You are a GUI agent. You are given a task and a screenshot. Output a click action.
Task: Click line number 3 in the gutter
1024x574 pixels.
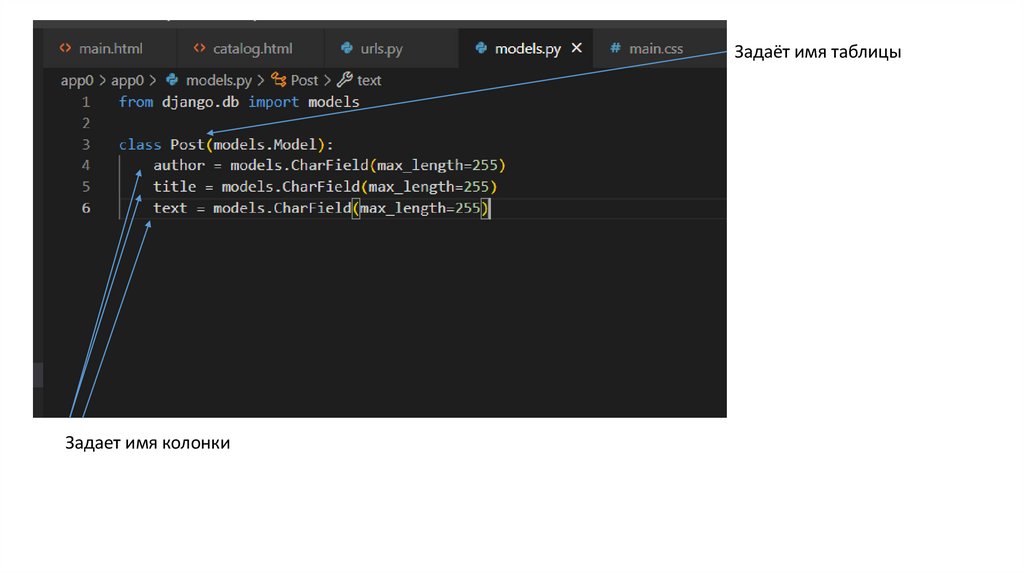pyautogui.click(x=86, y=144)
